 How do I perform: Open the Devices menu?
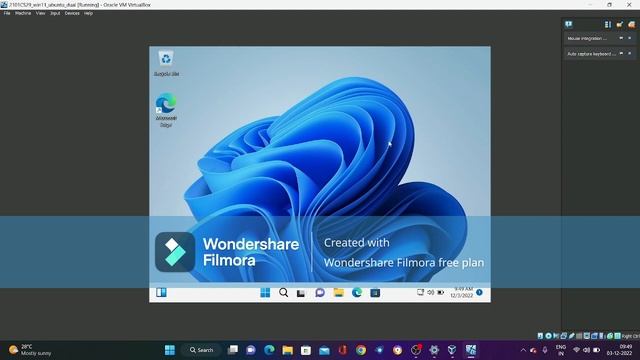(x=72, y=13)
